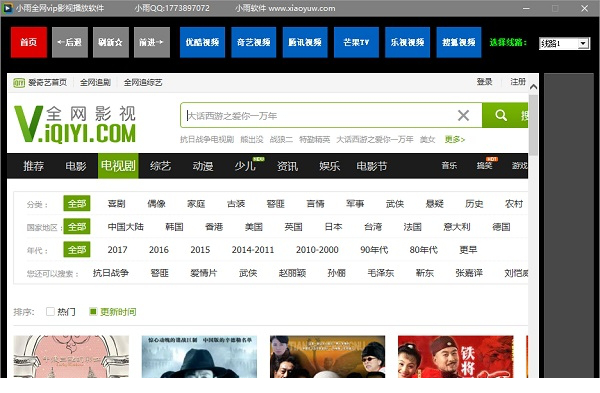This screenshot has height=393, width=600.
Task: Filter region by 韩国
Action: click(174, 227)
